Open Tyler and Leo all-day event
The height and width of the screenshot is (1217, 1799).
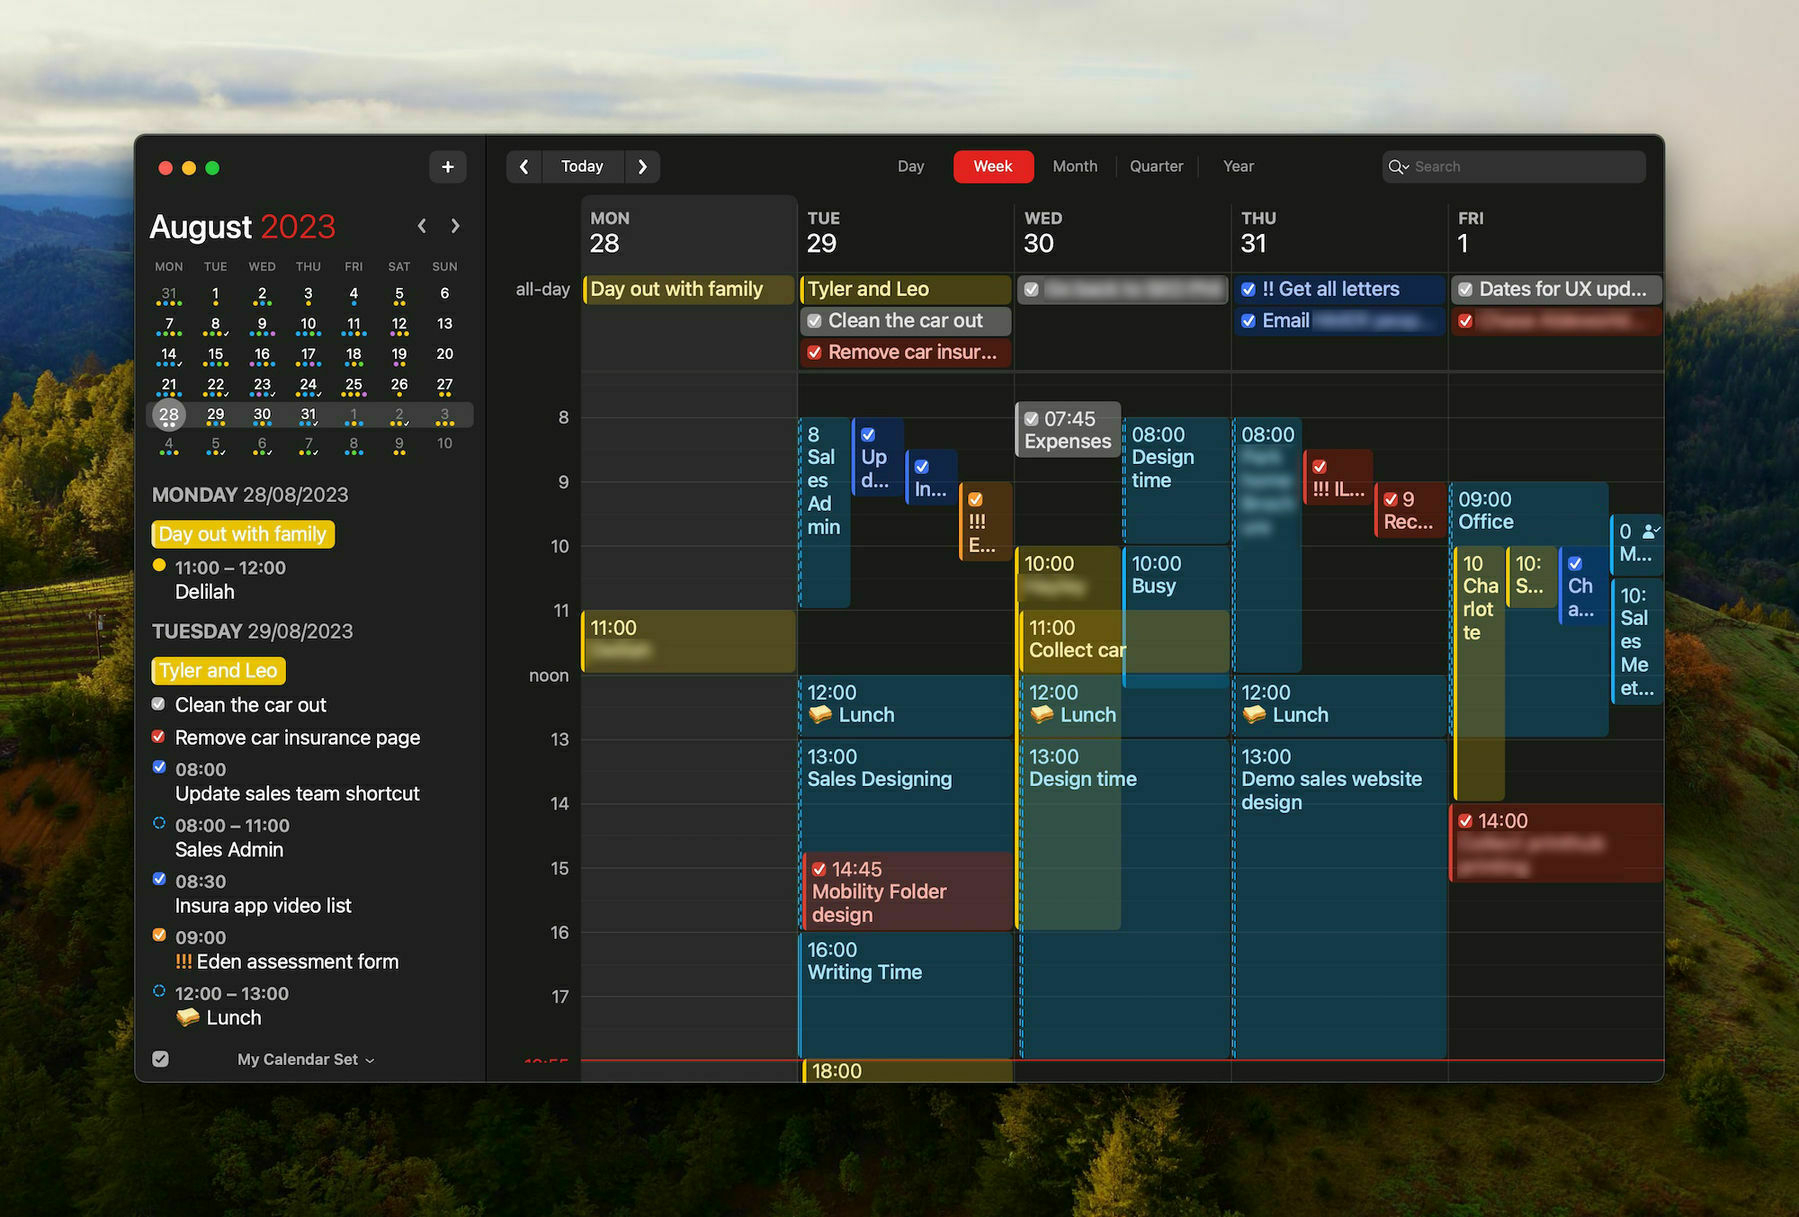(905, 290)
